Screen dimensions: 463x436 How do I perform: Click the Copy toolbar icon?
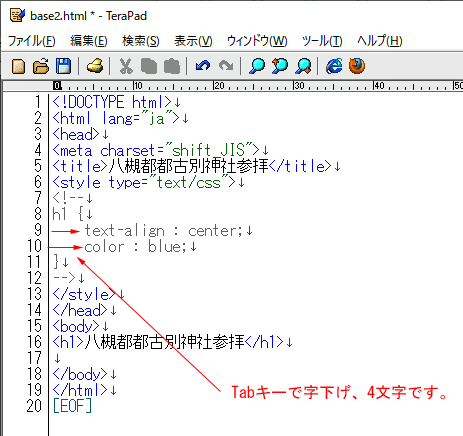[149, 66]
